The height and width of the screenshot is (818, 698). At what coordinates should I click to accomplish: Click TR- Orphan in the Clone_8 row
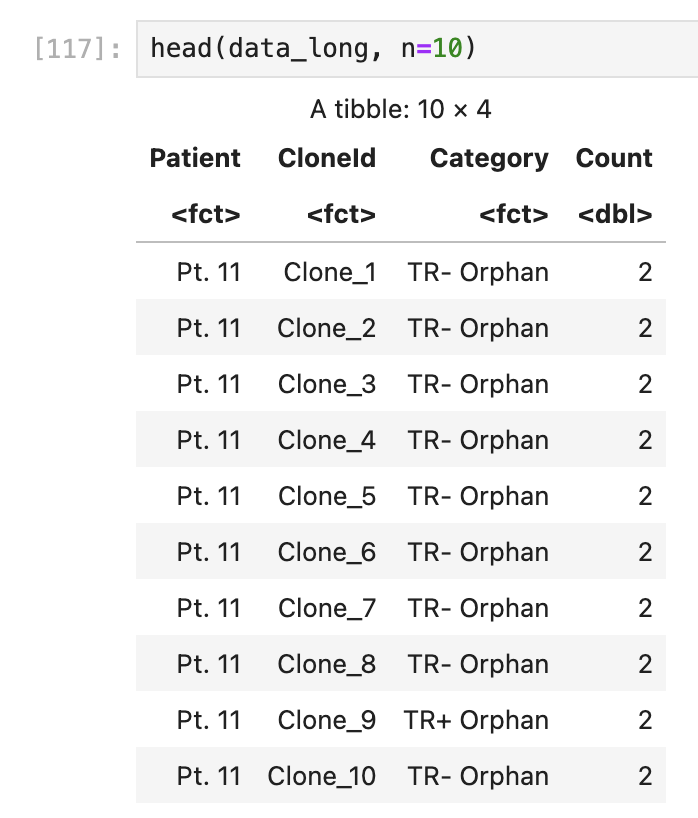point(478,664)
